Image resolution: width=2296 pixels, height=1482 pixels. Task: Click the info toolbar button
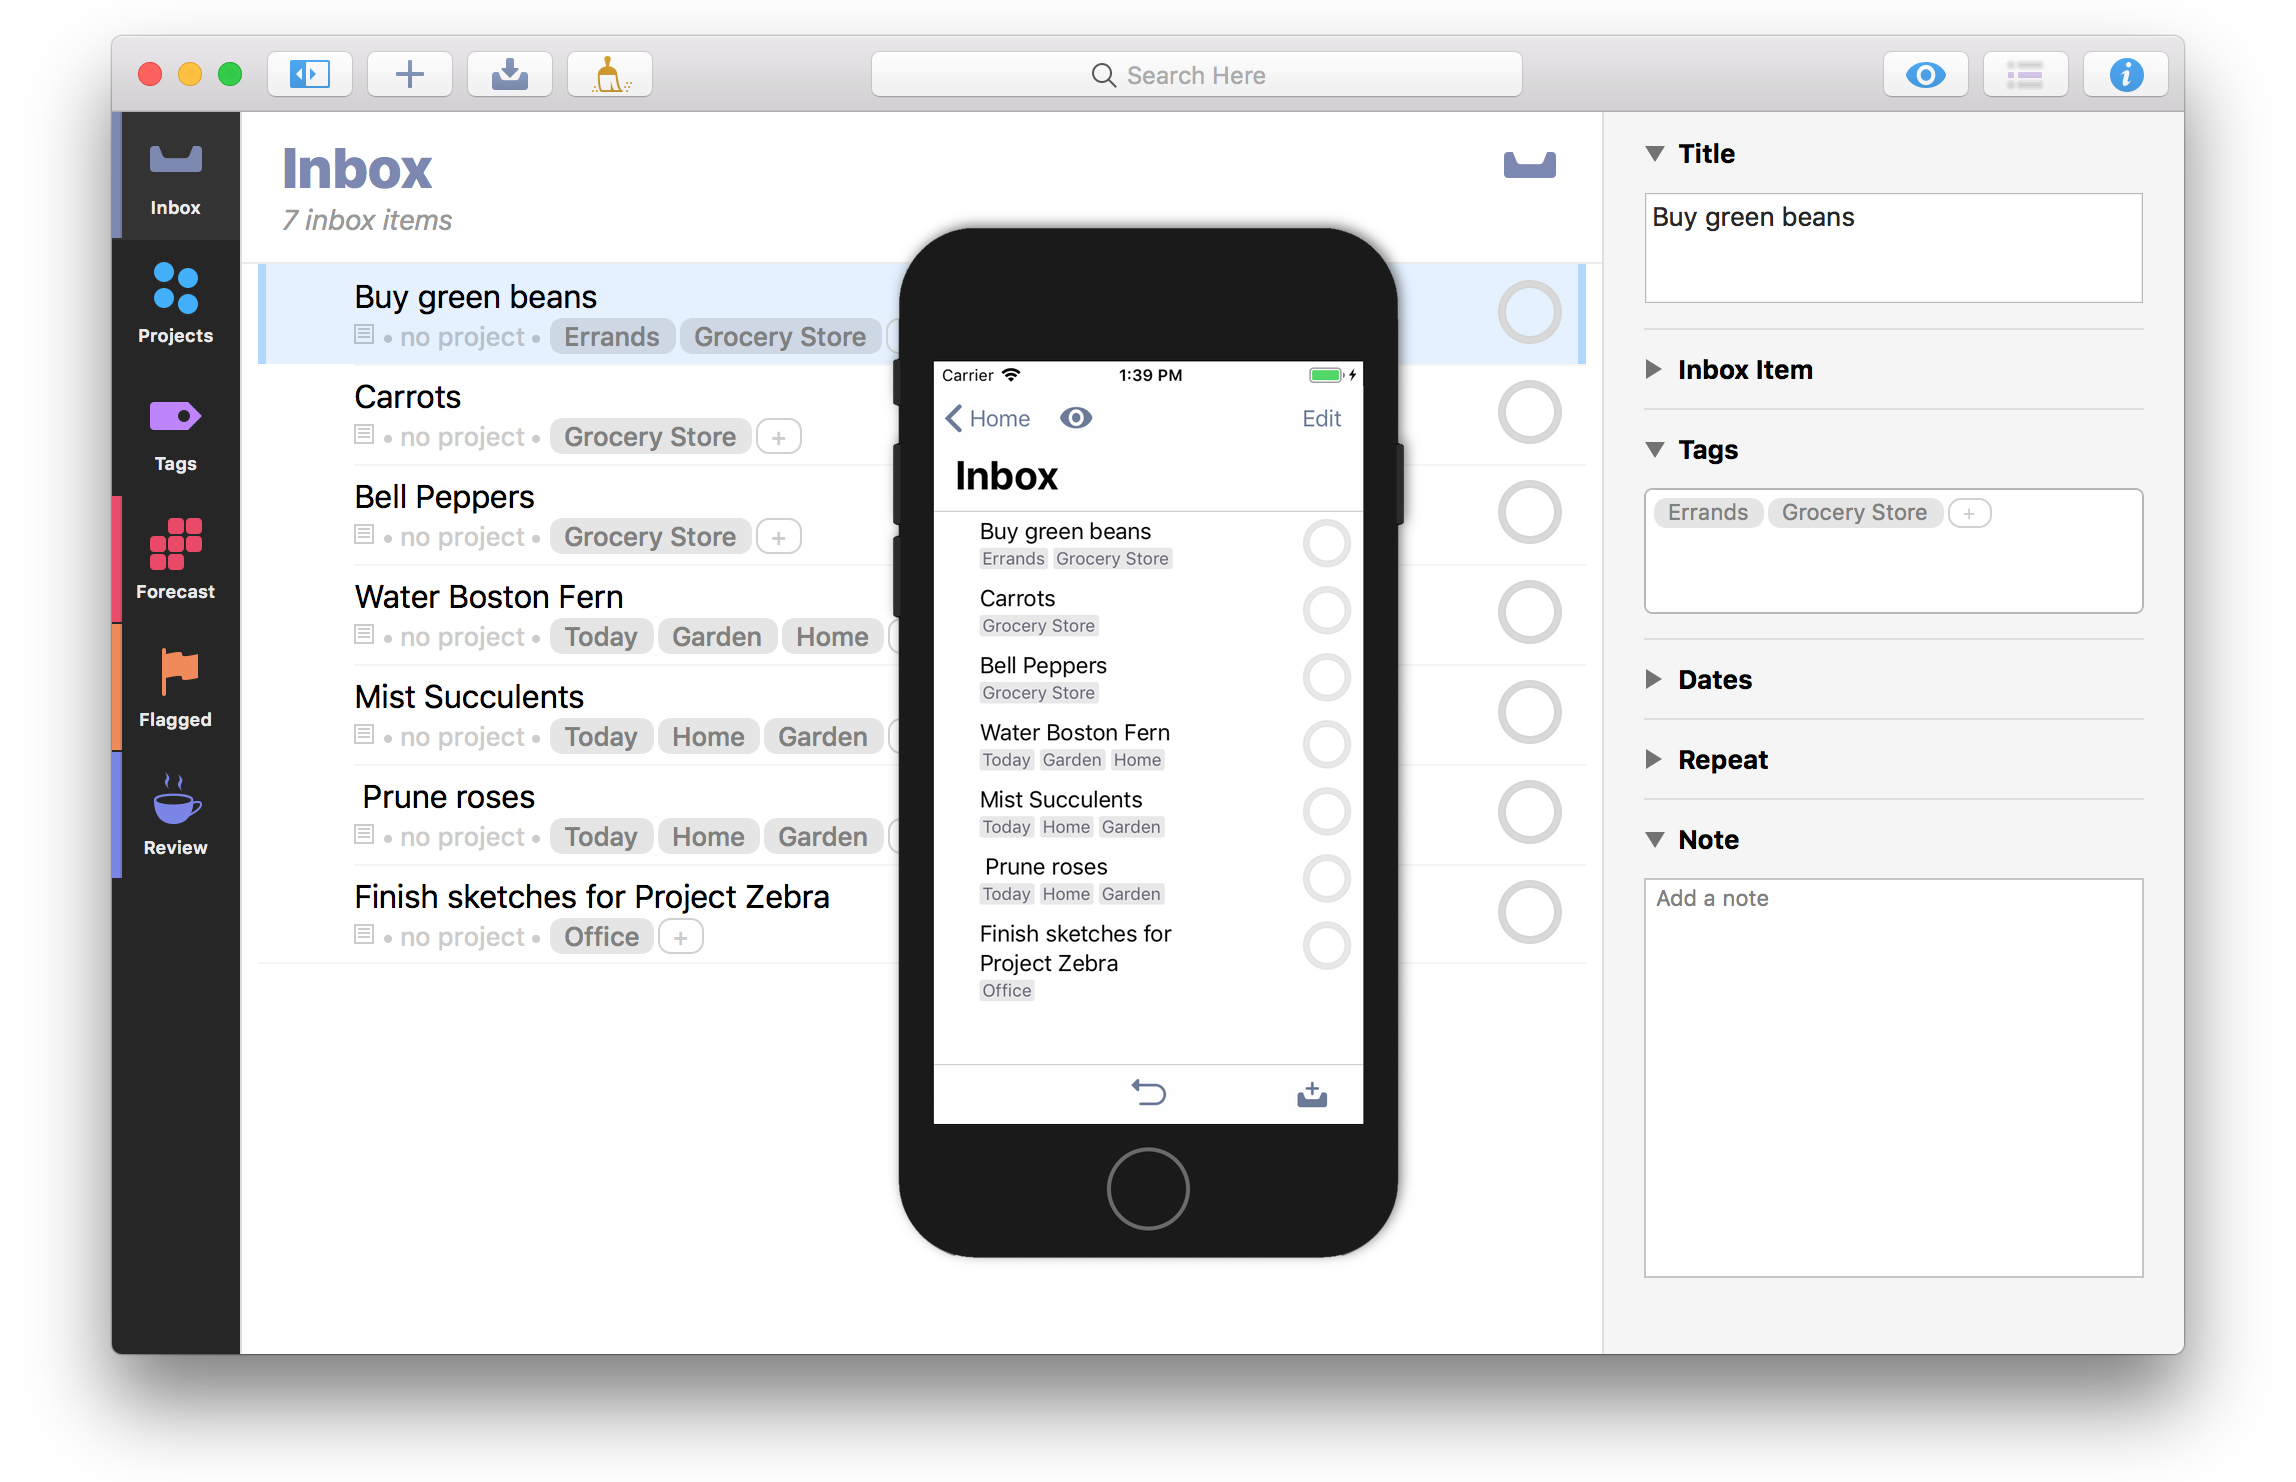pyautogui.click(x=2125, y=74)
